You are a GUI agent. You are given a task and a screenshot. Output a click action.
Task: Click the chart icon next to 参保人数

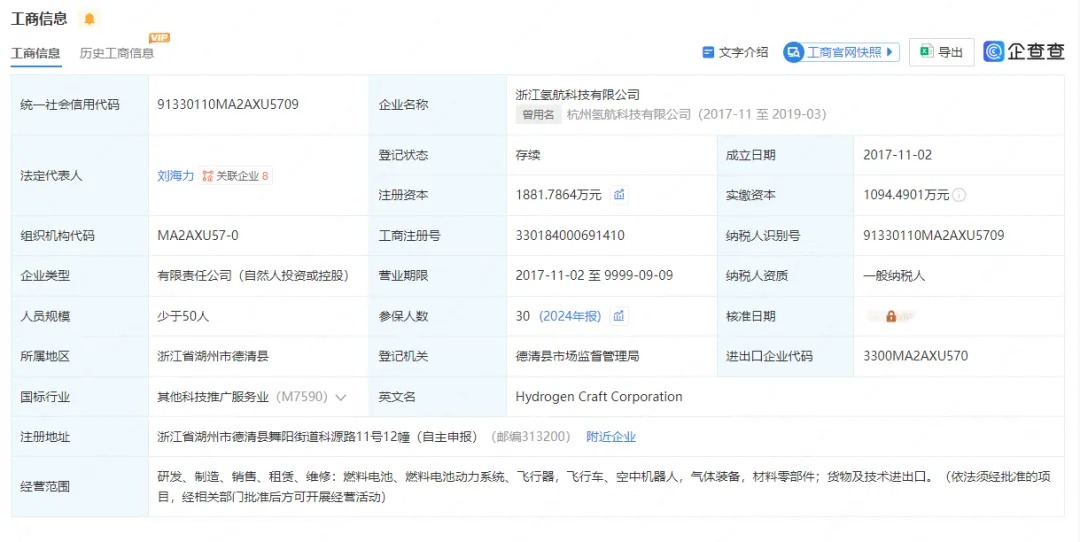point(619,316)
